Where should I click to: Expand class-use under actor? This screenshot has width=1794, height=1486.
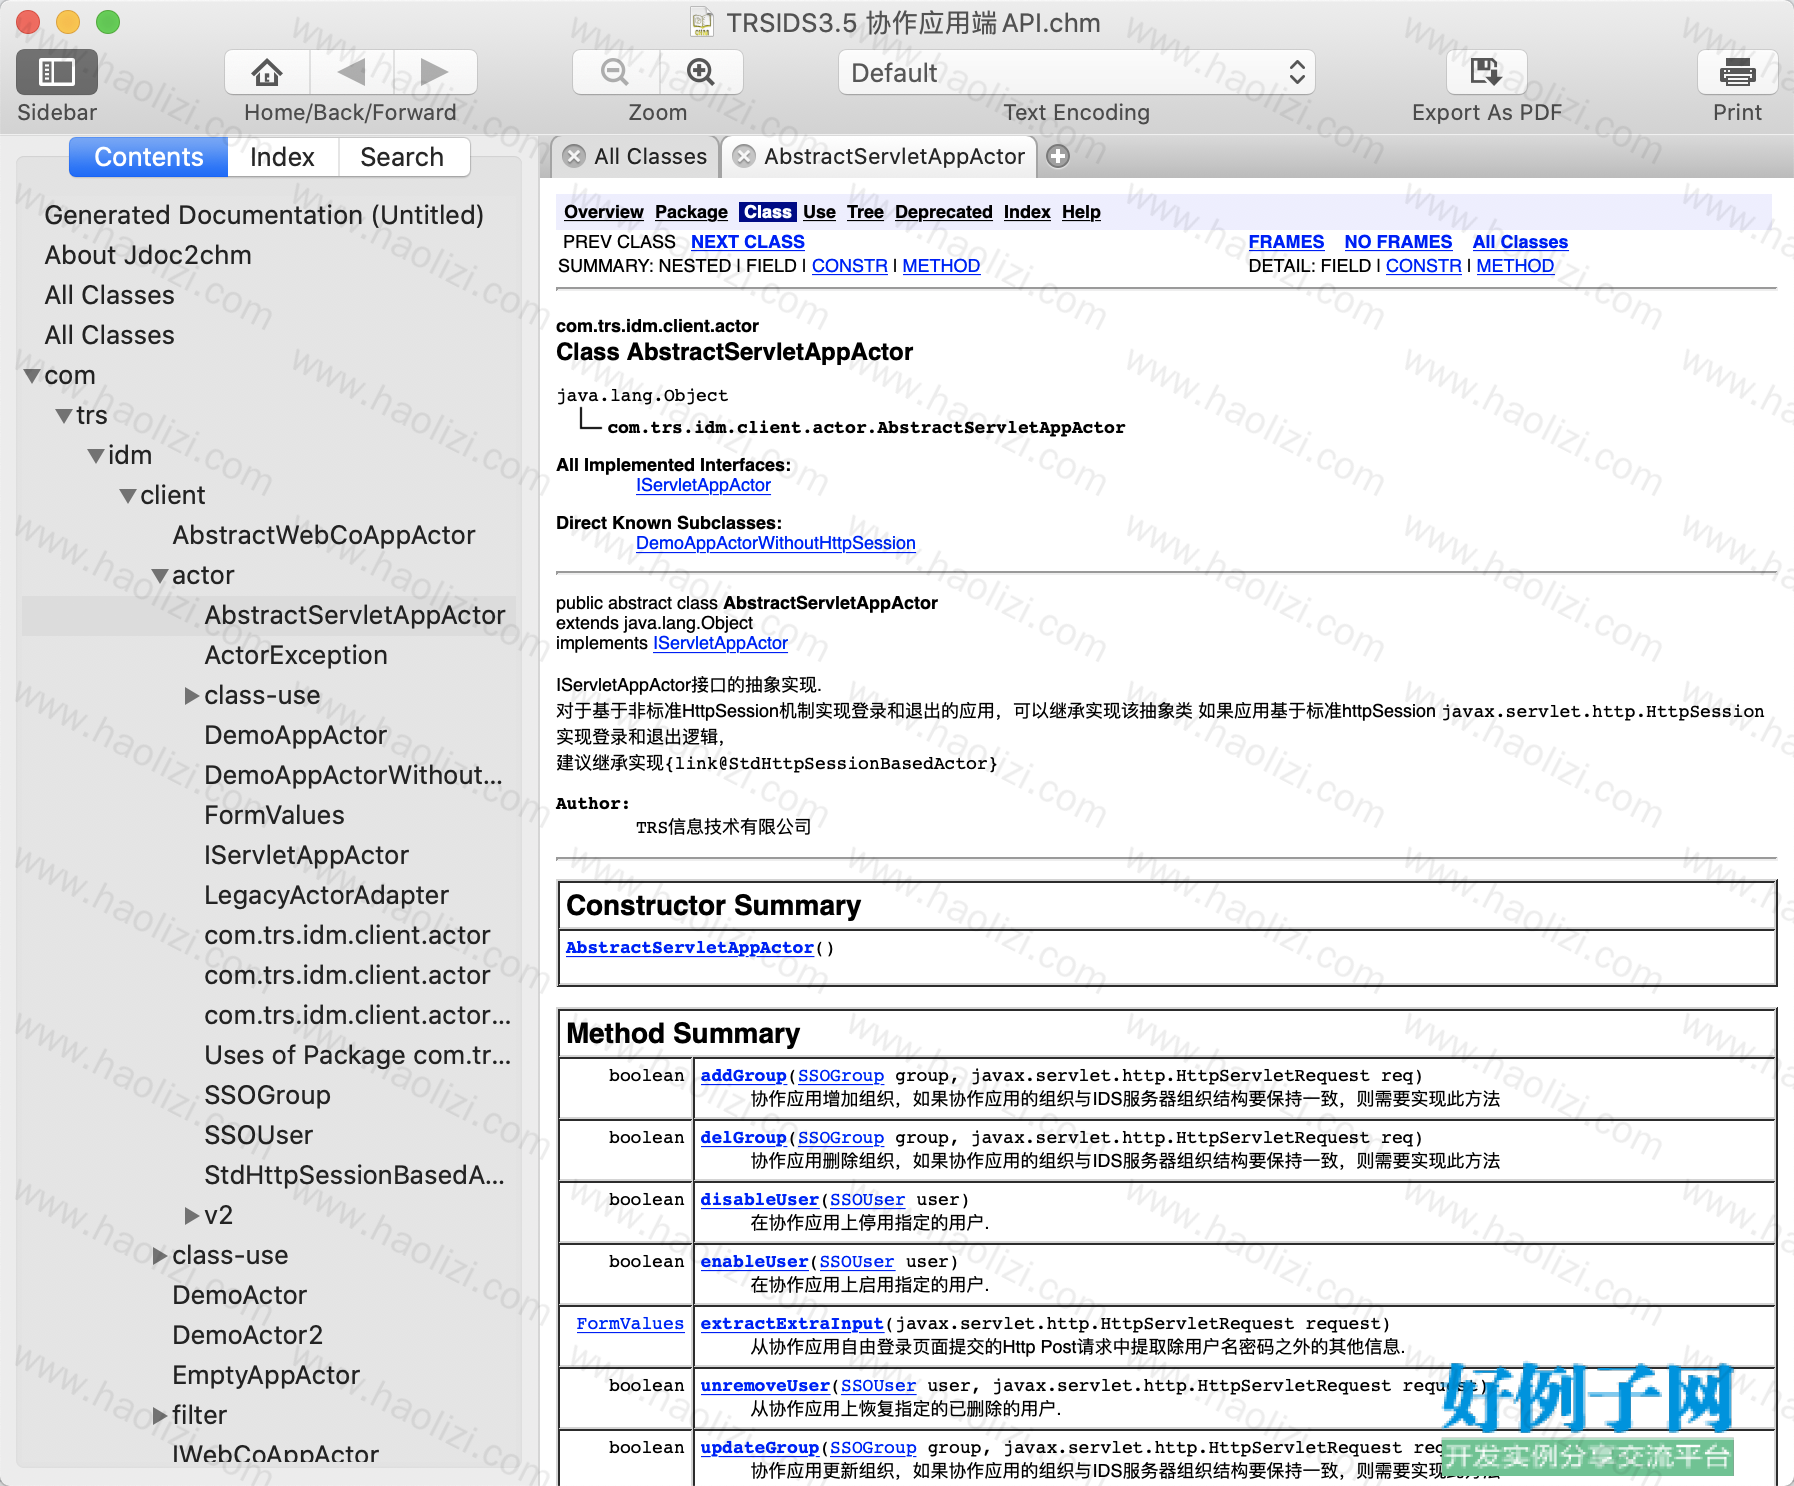192,696
